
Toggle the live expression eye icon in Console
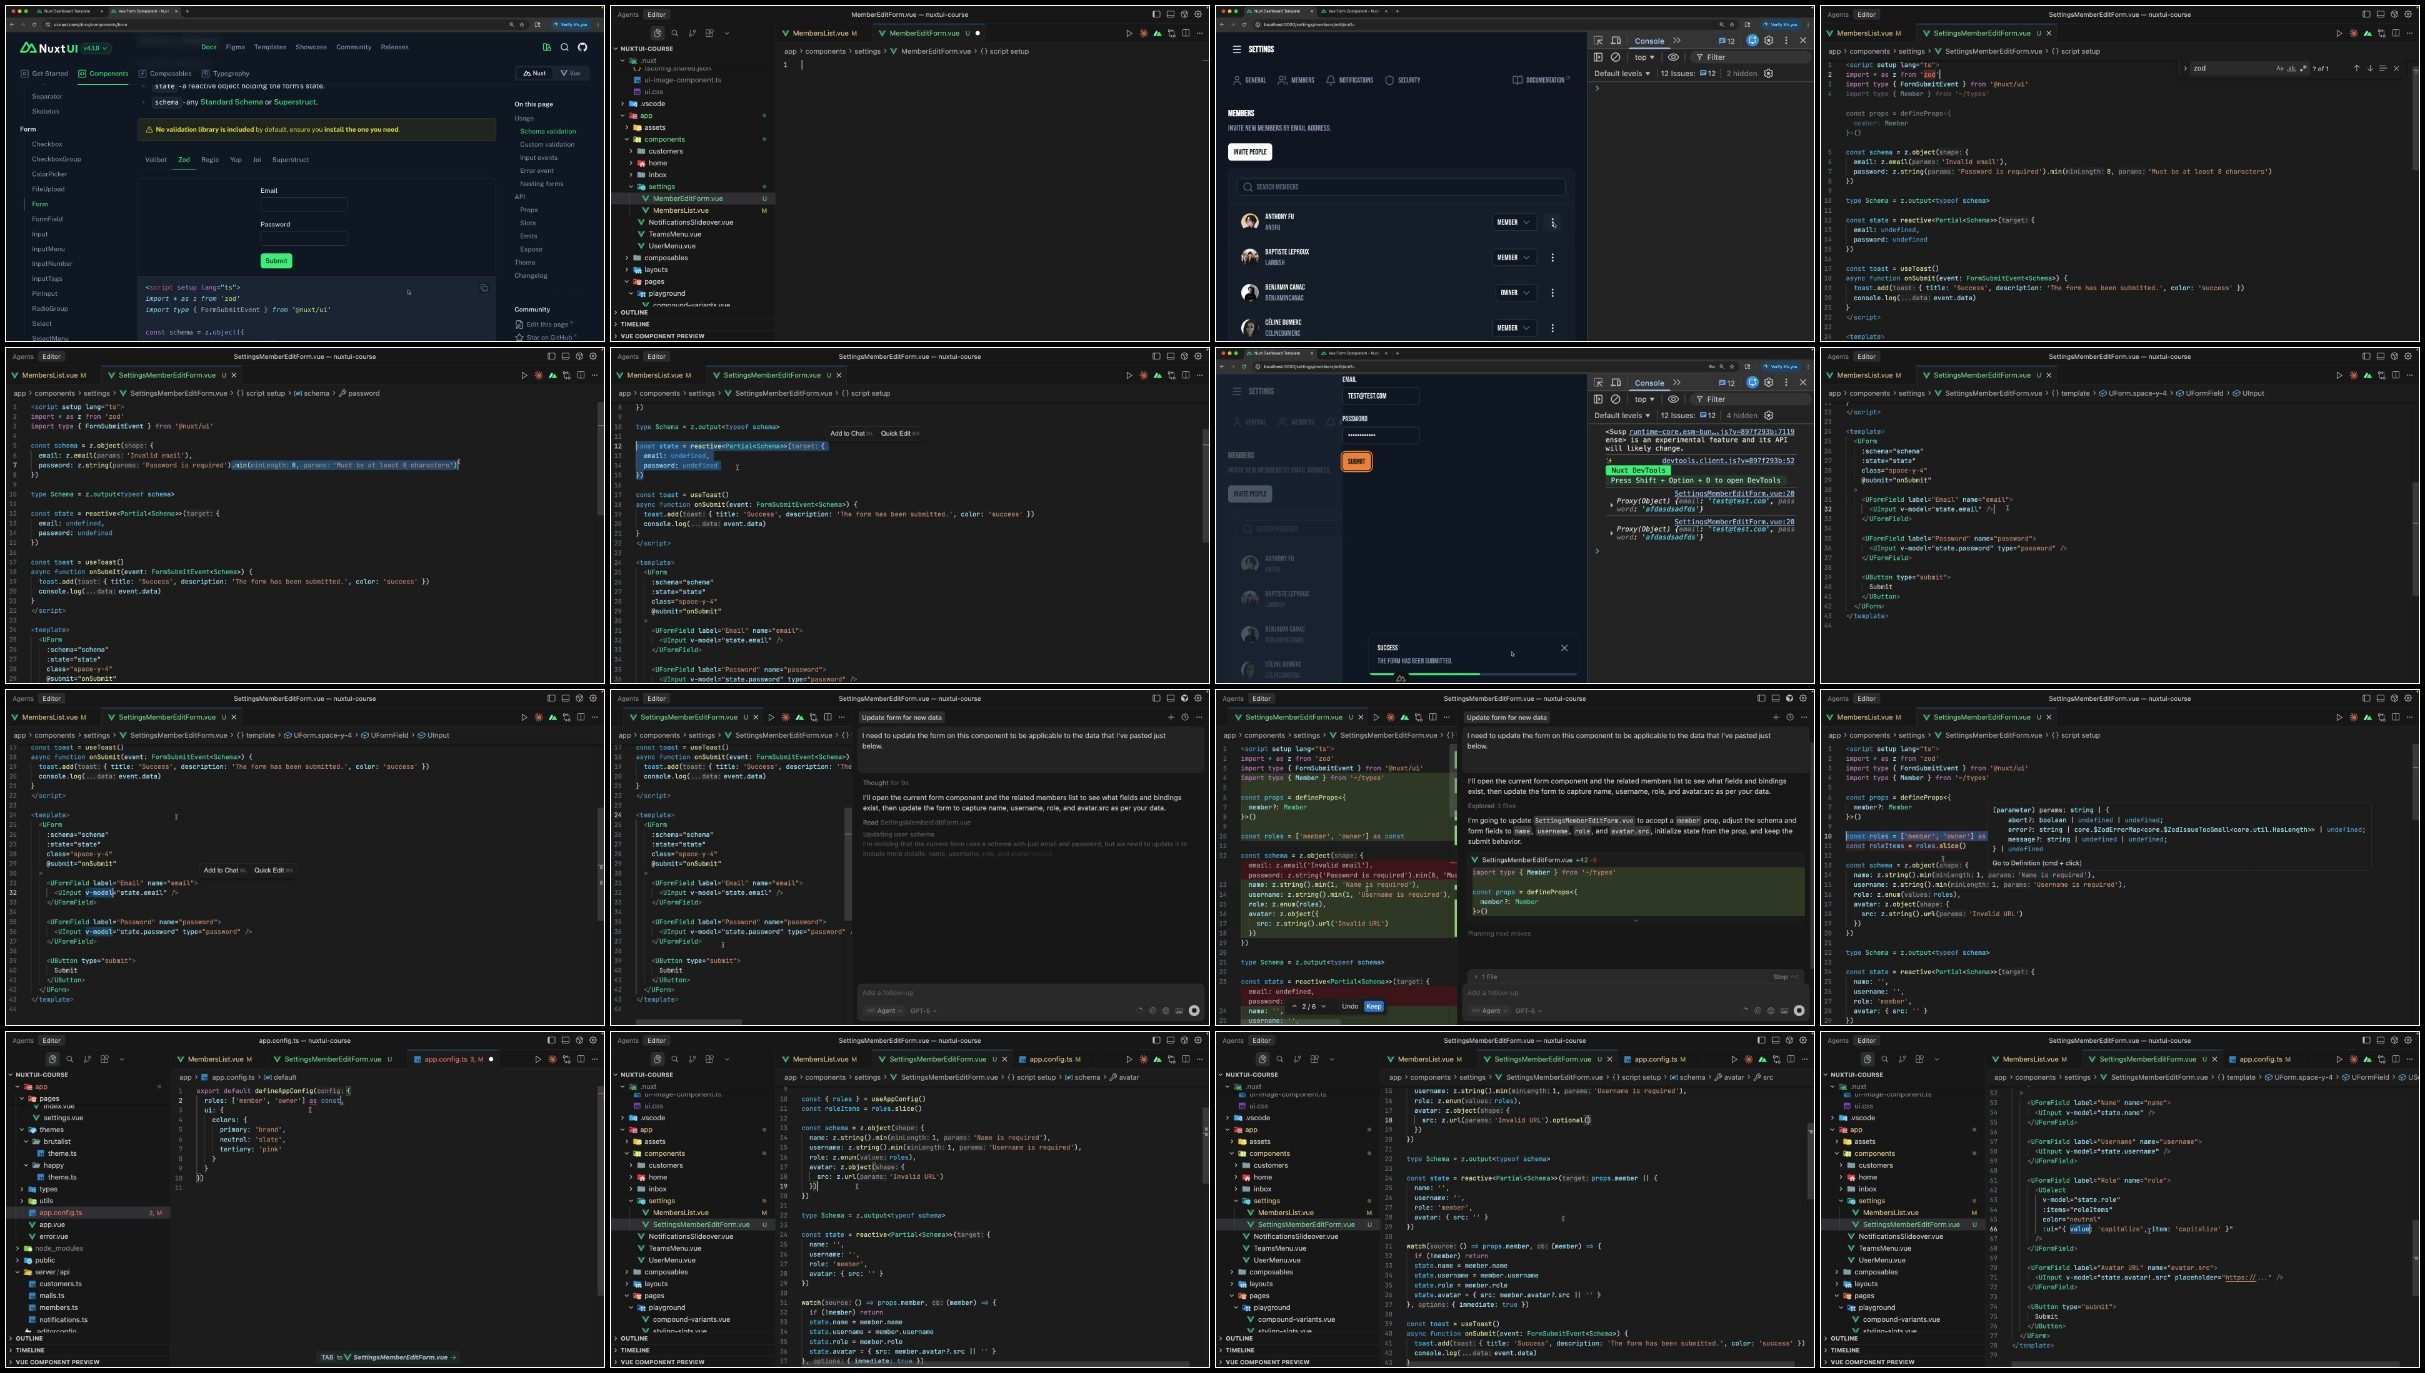tap(1673, 58)
